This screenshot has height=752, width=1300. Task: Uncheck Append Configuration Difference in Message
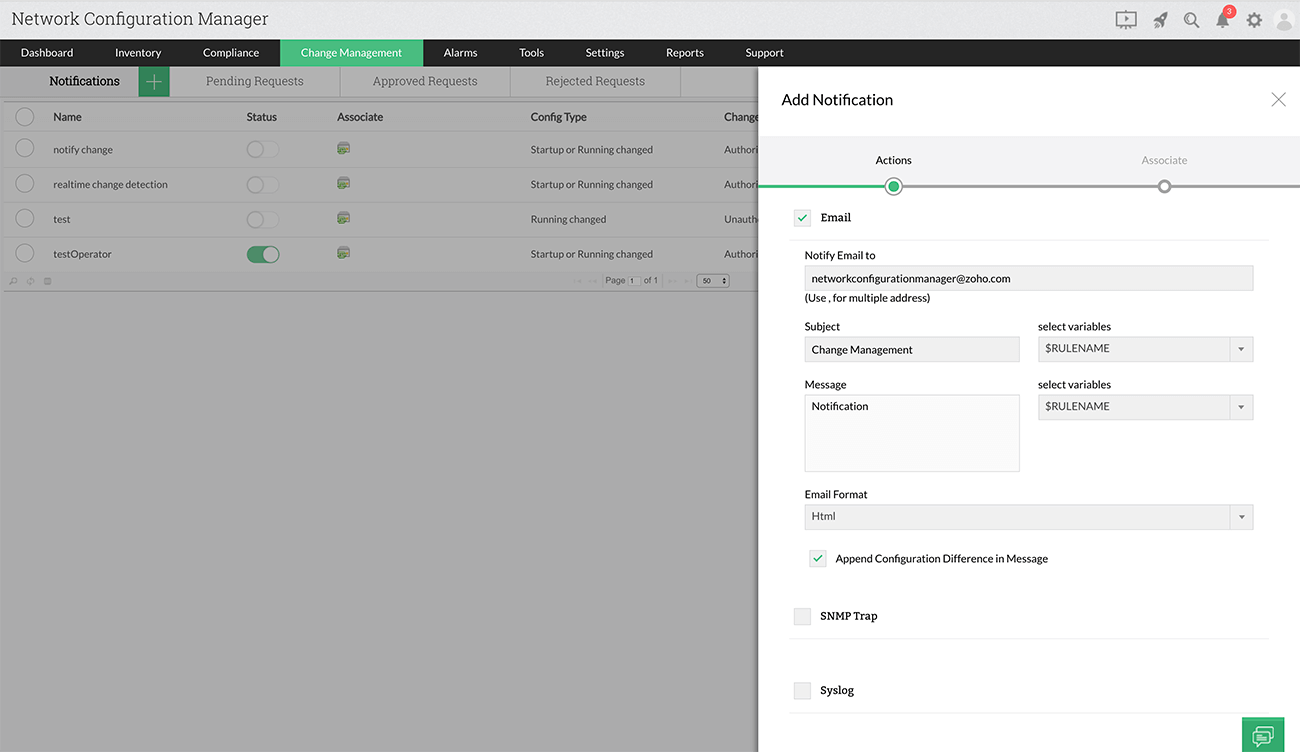(817, 558)
